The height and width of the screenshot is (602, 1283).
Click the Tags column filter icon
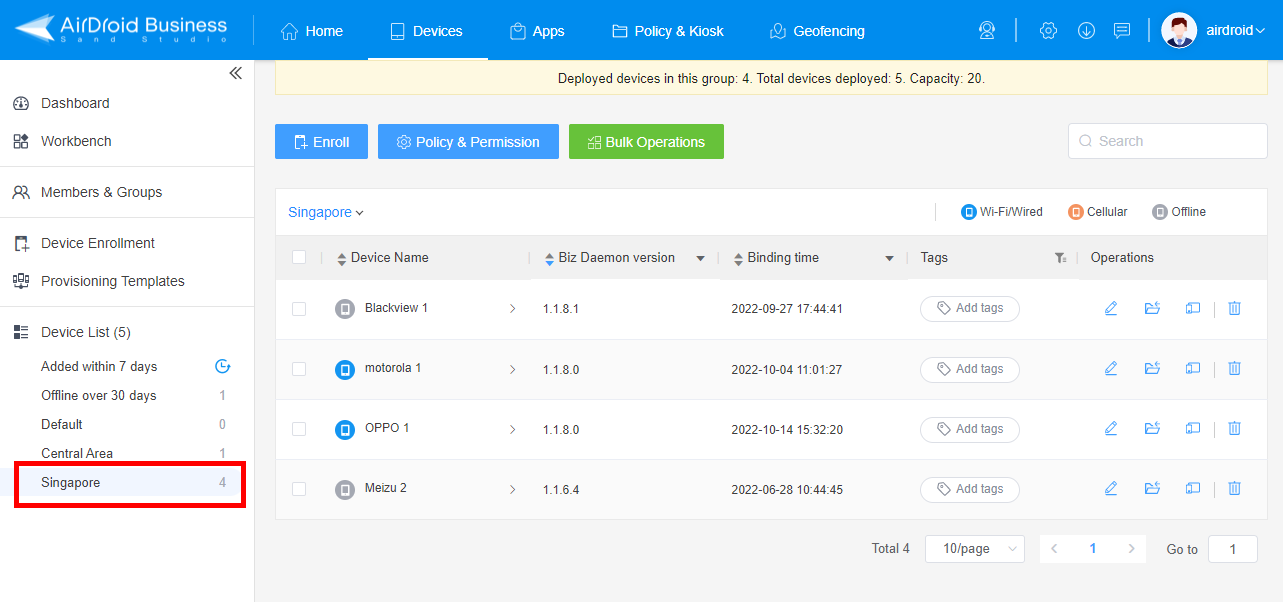(x=1060, y=258)
